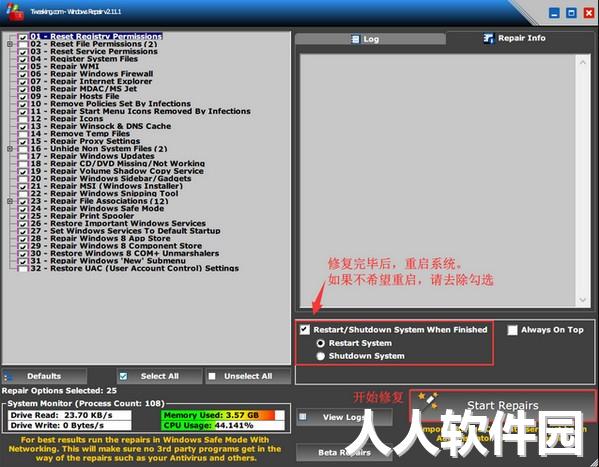Uncheck the 05 - Repair WMI checkbox

(x=23, y=66)
